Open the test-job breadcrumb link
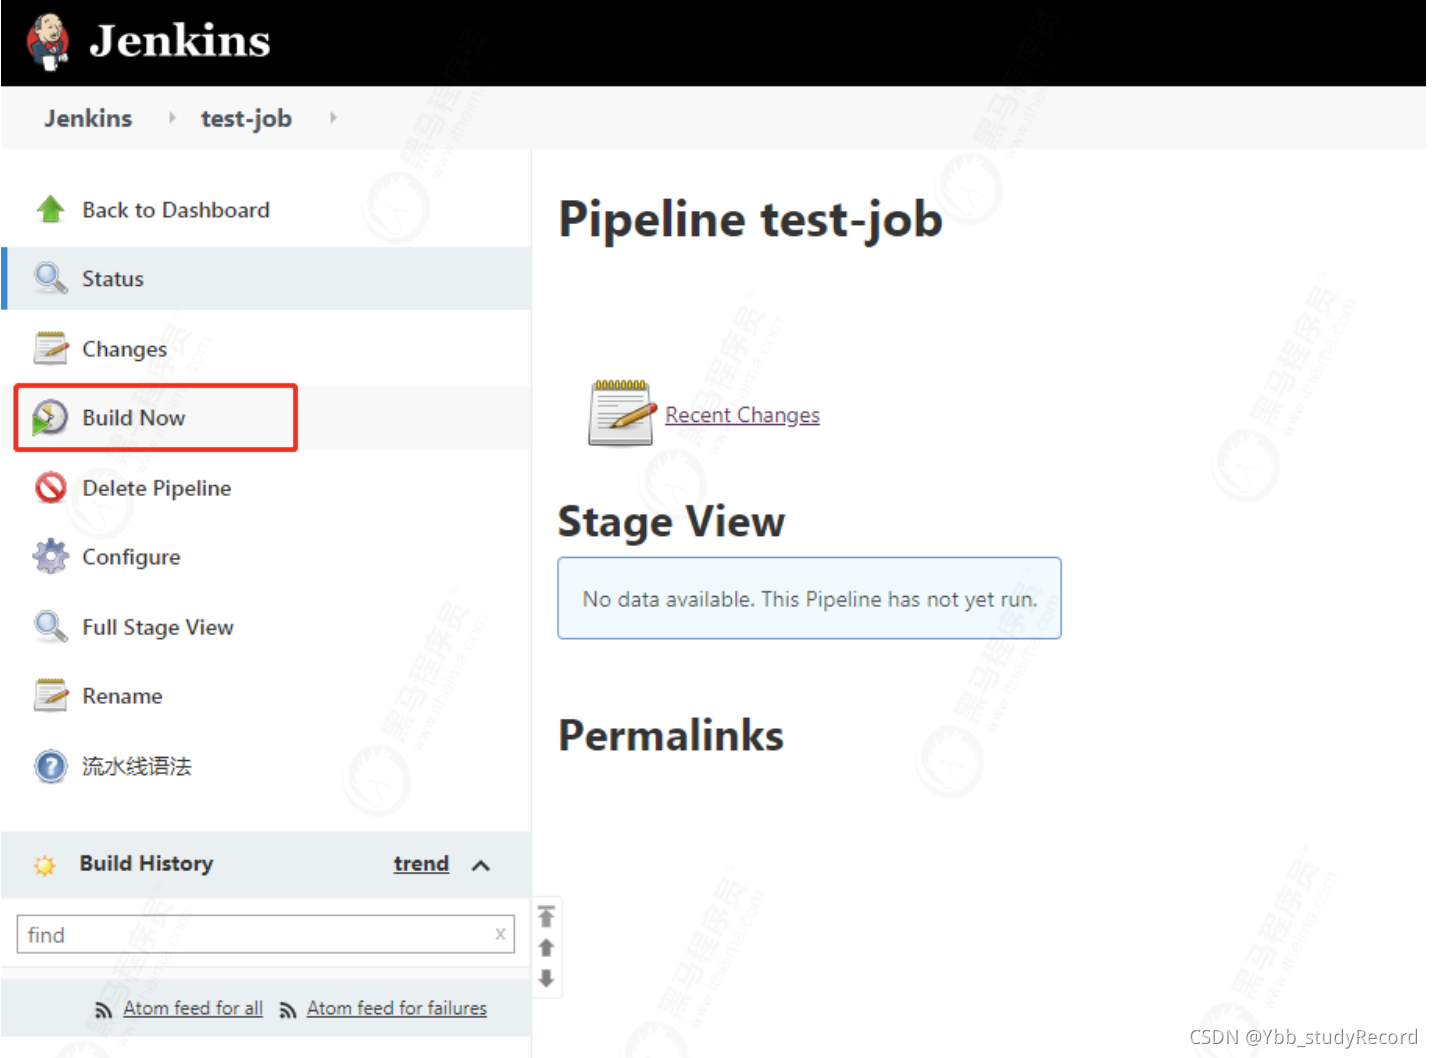The image size is (1432, 1058). [x=246, y=118]
